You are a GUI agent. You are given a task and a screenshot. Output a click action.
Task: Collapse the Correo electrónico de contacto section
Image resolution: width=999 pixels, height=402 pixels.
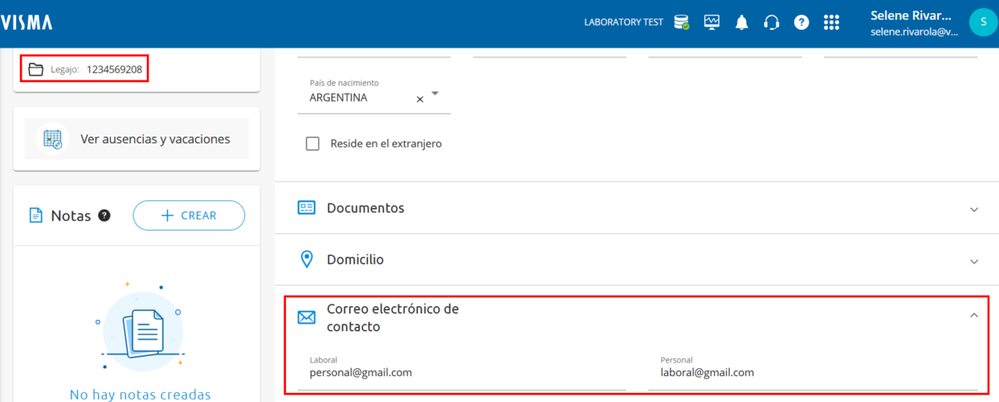coord(974,316)
